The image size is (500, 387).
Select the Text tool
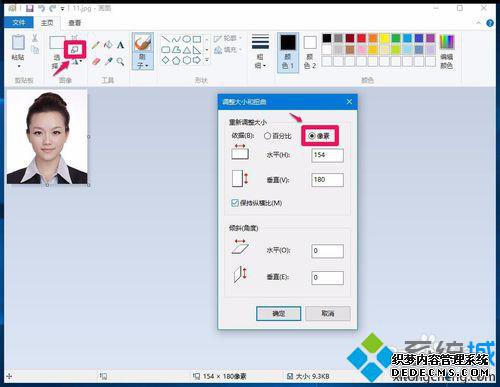(x=120, y=45)
